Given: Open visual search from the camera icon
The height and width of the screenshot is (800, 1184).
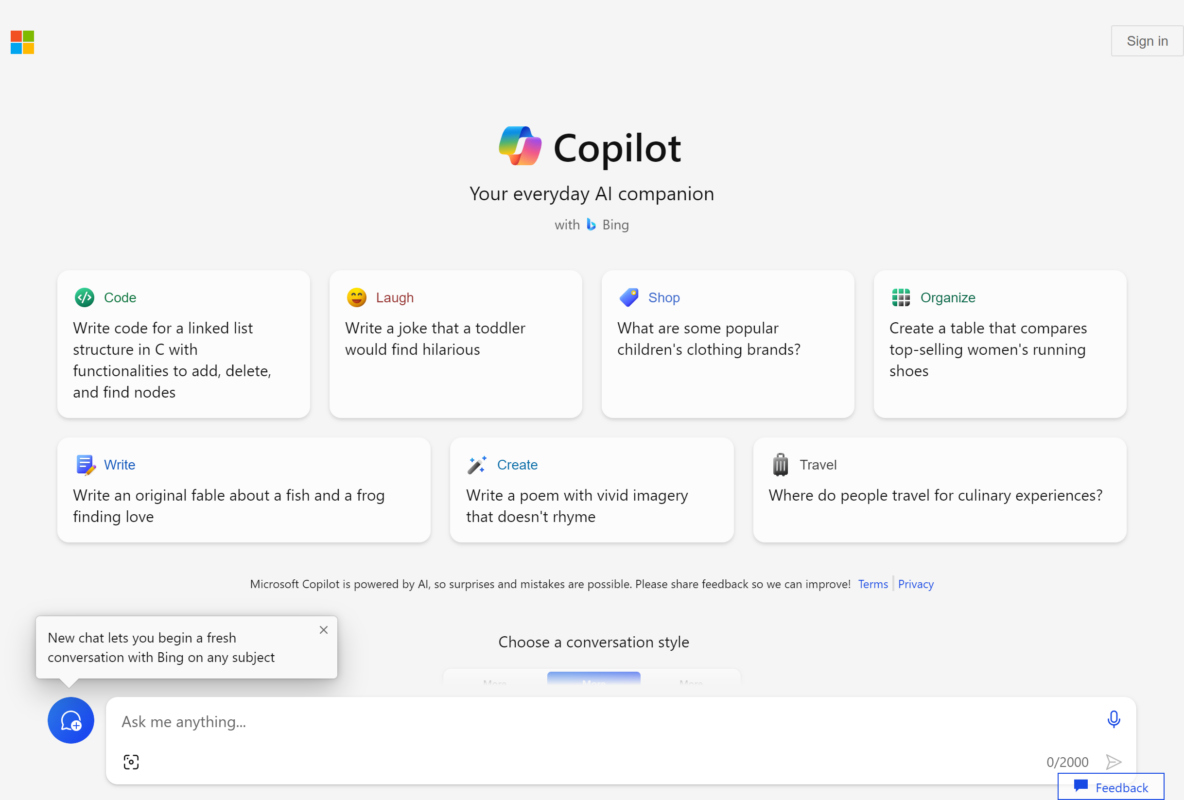Looking at the screenshot, I should (131, 761).
